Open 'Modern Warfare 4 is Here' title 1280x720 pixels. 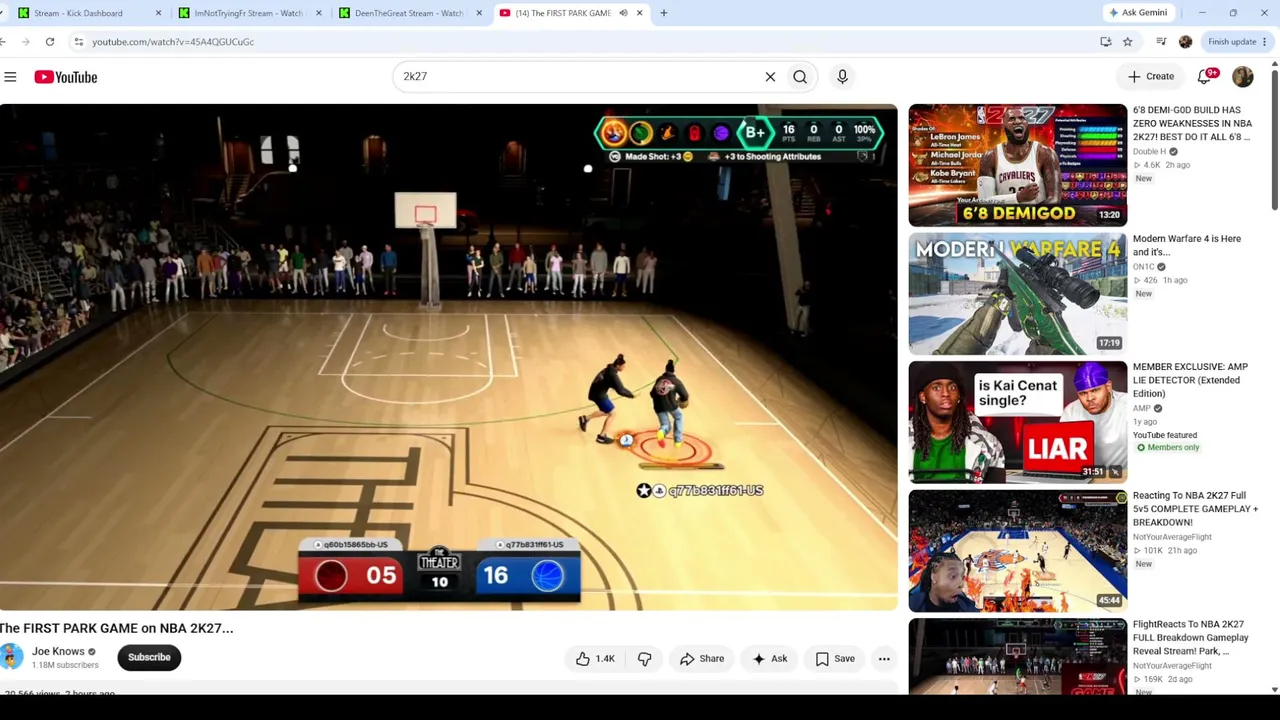1187,245
